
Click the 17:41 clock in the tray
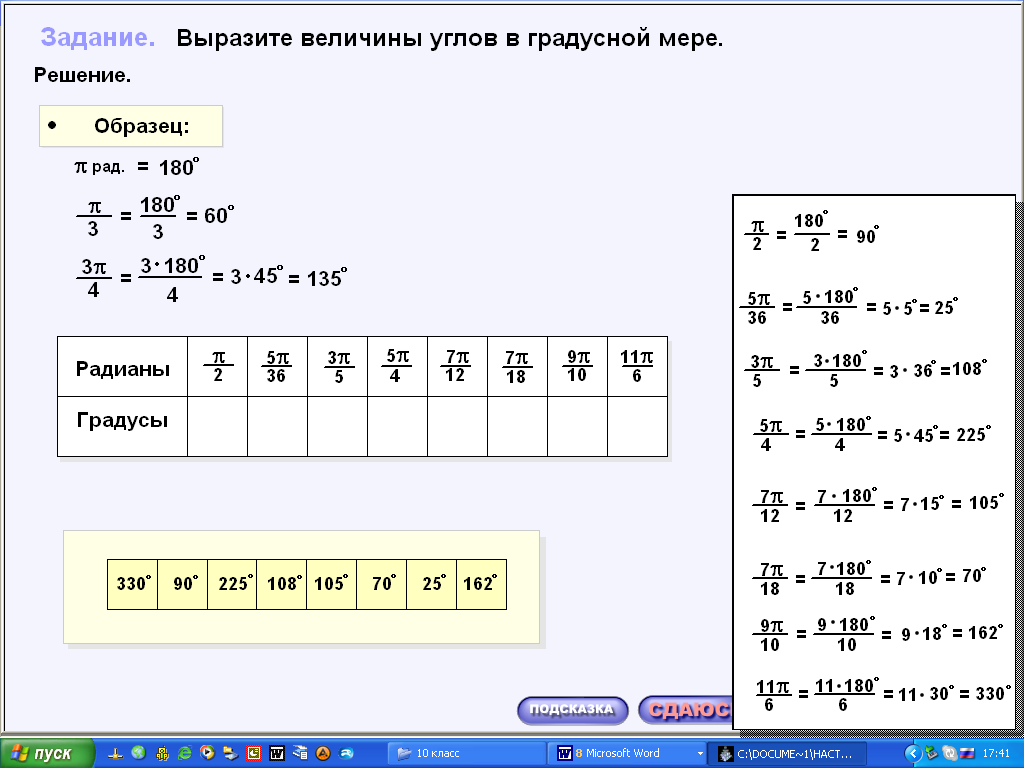click(x=996, y=754)
